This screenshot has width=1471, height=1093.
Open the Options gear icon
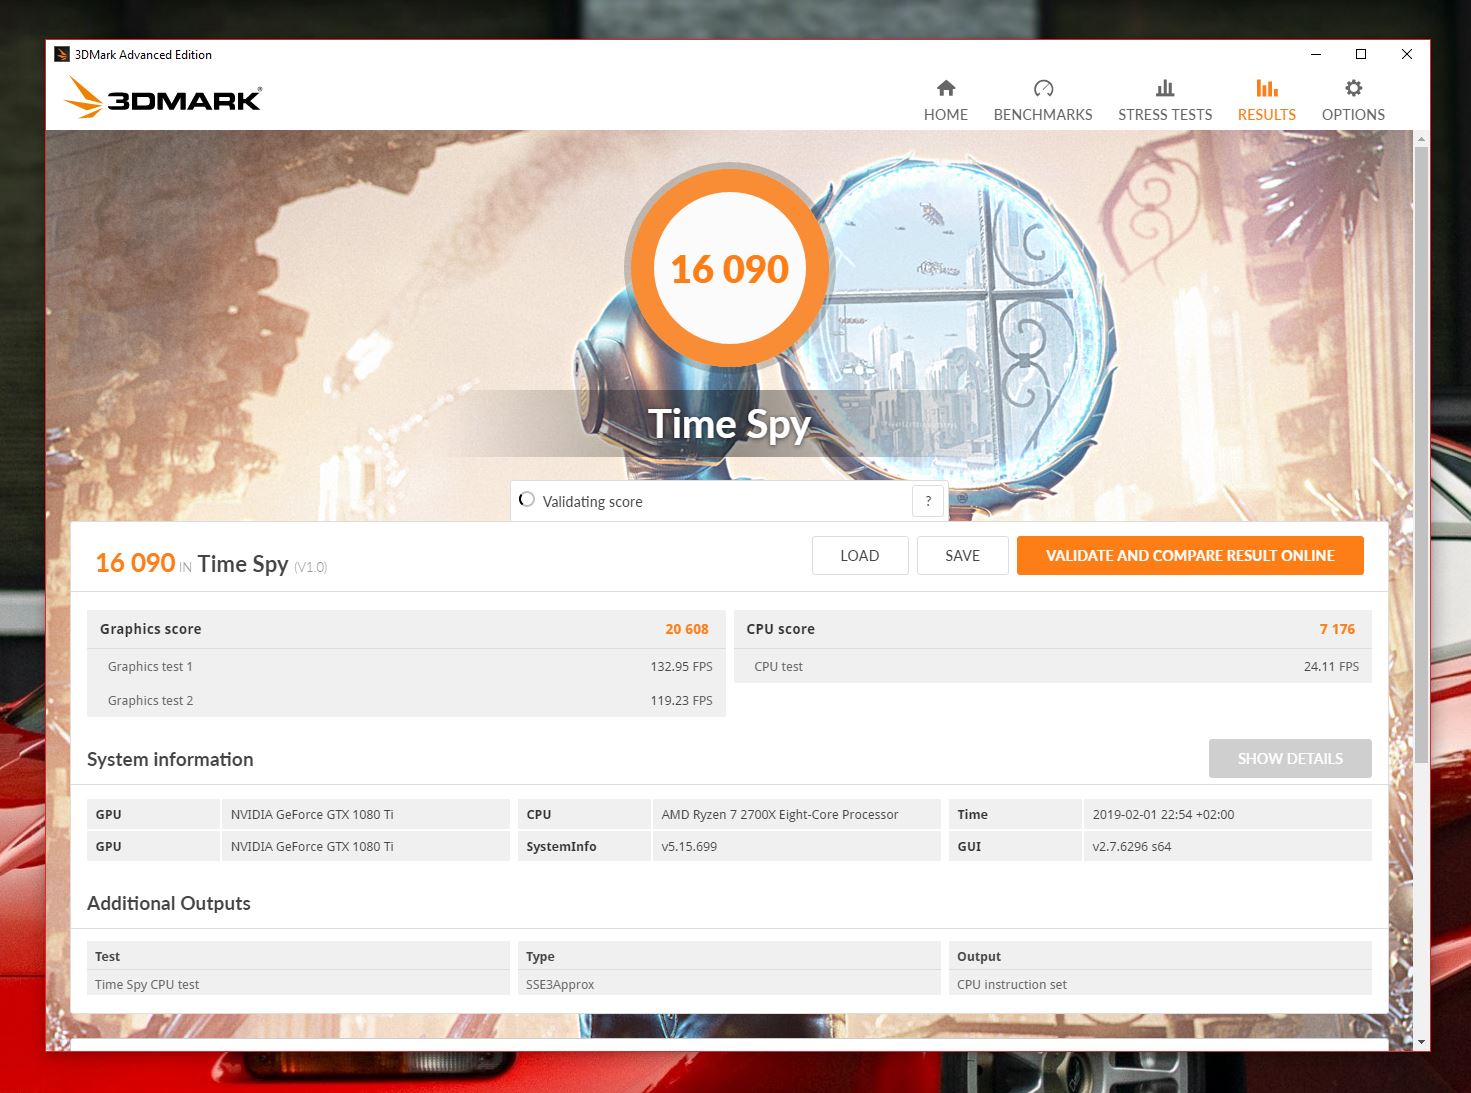1353,88
